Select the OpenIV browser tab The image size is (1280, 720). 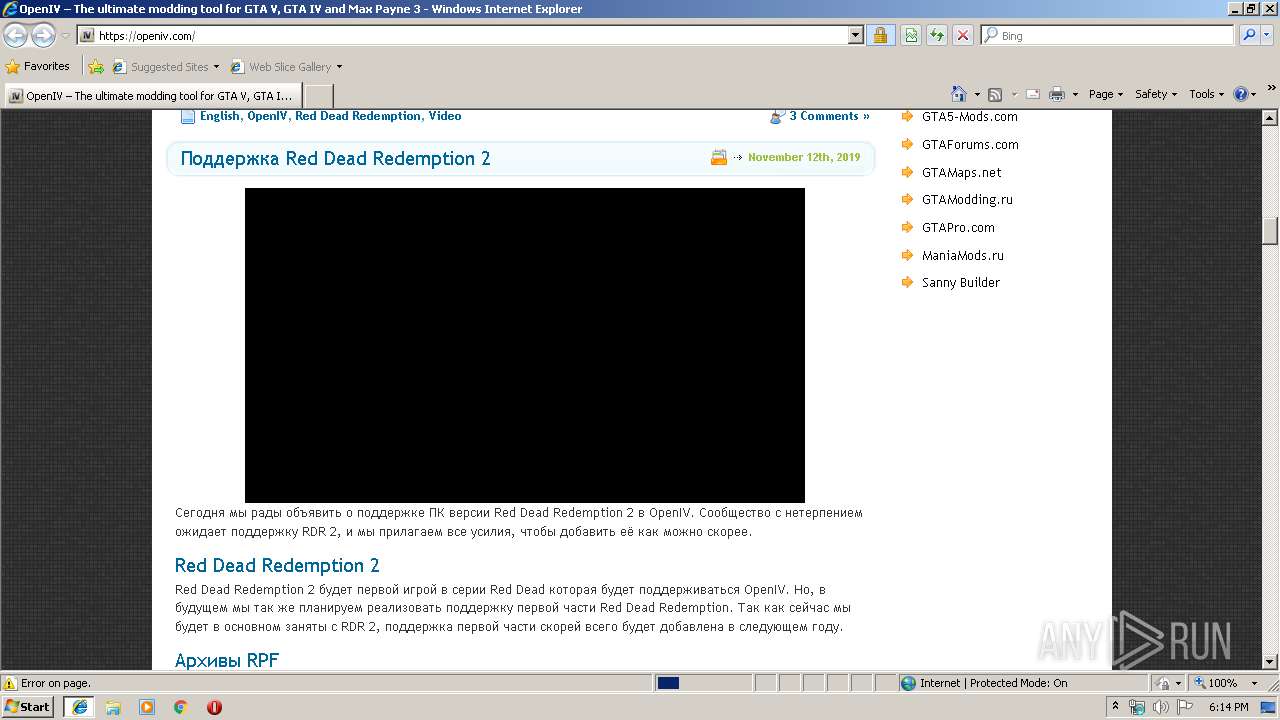152,96
